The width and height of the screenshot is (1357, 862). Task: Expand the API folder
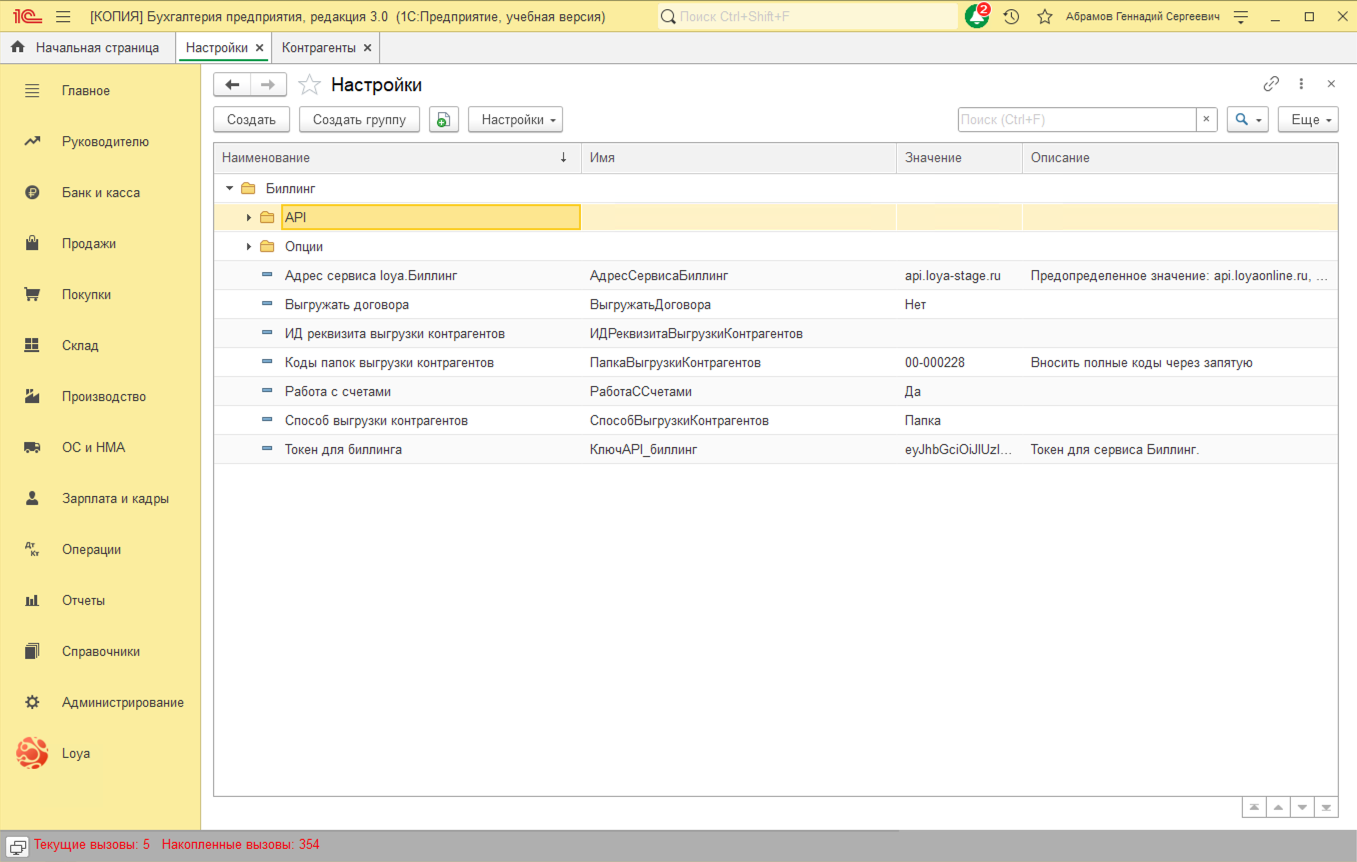pos(249,217)
